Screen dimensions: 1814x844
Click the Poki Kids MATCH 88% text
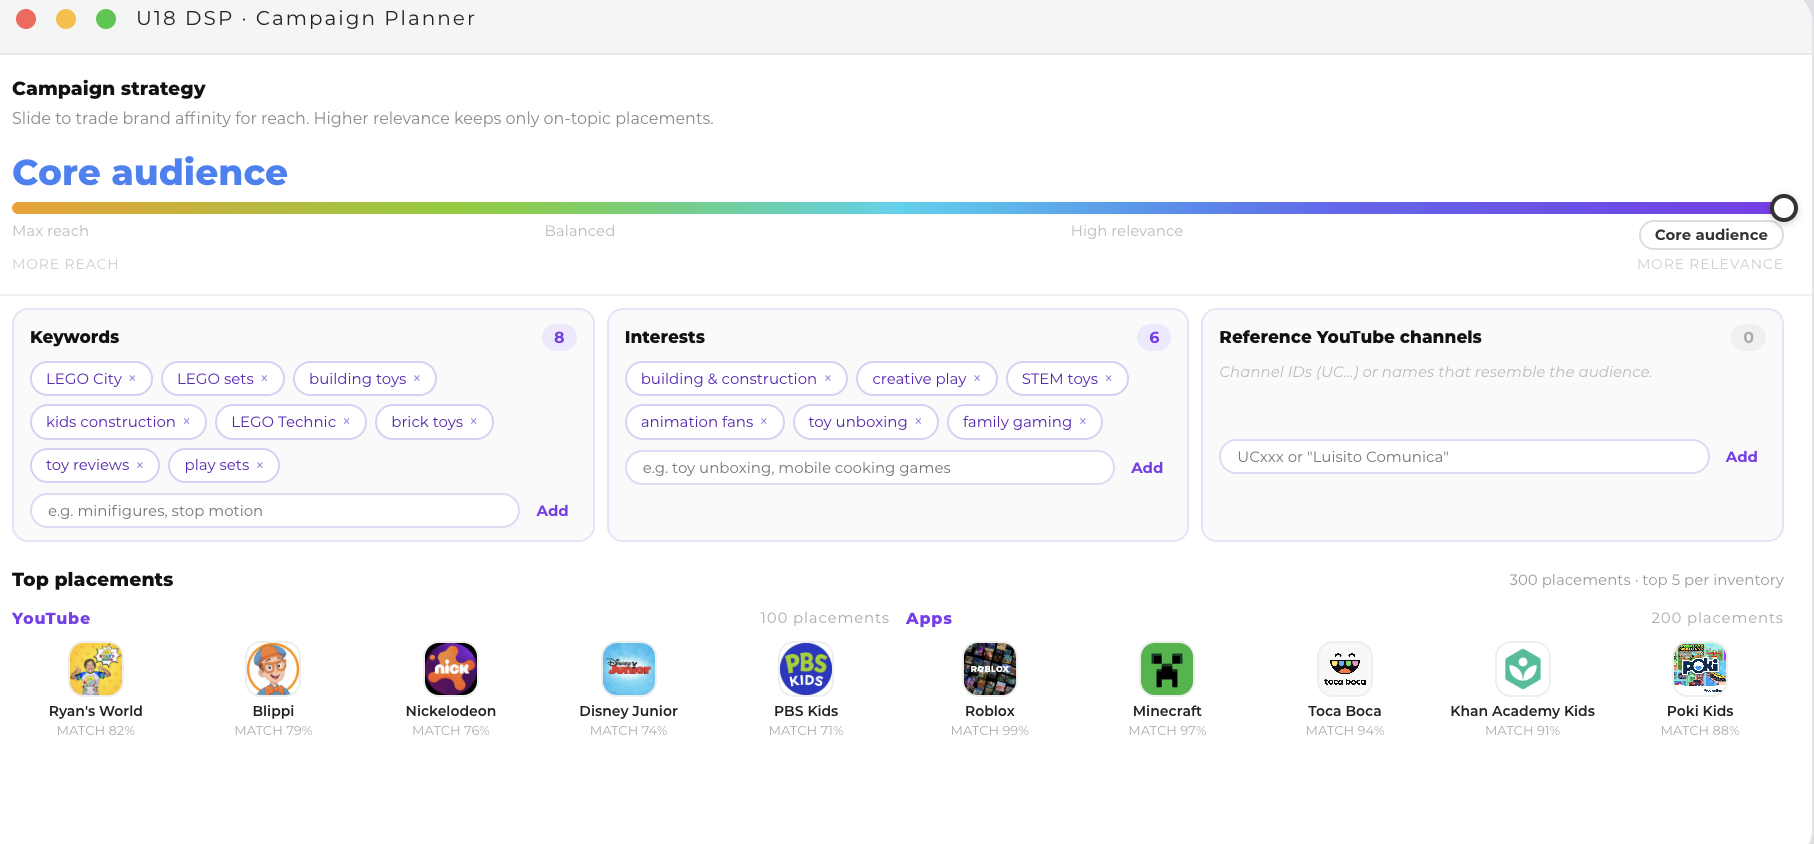[1700, 731]
